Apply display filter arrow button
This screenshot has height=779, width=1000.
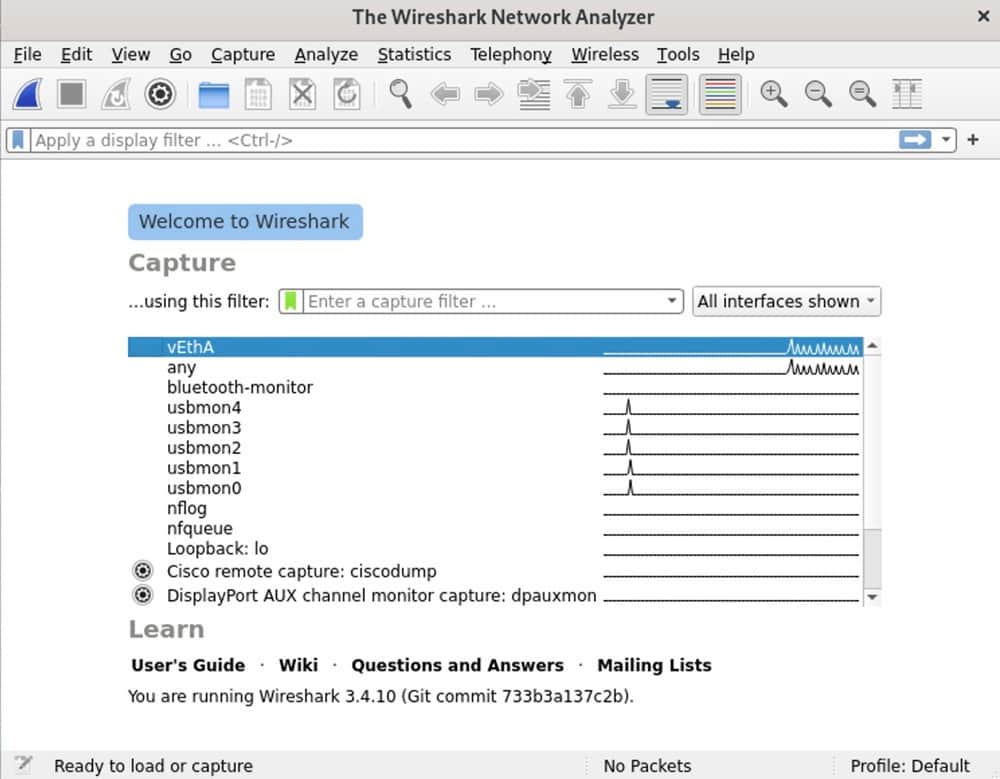(915, 139)
